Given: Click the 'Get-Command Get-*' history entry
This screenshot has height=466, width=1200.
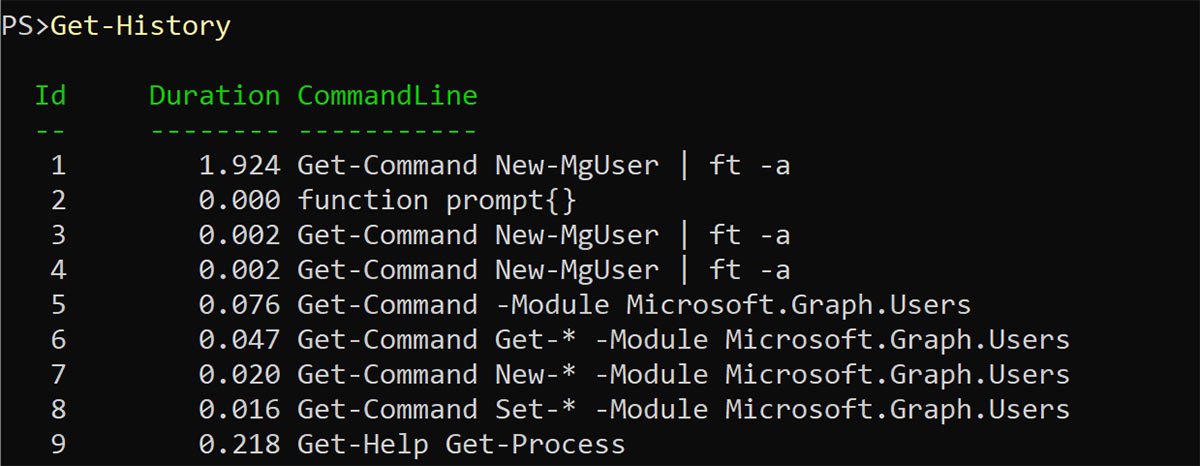Looking at the screenshot, I should coord(683,340).
